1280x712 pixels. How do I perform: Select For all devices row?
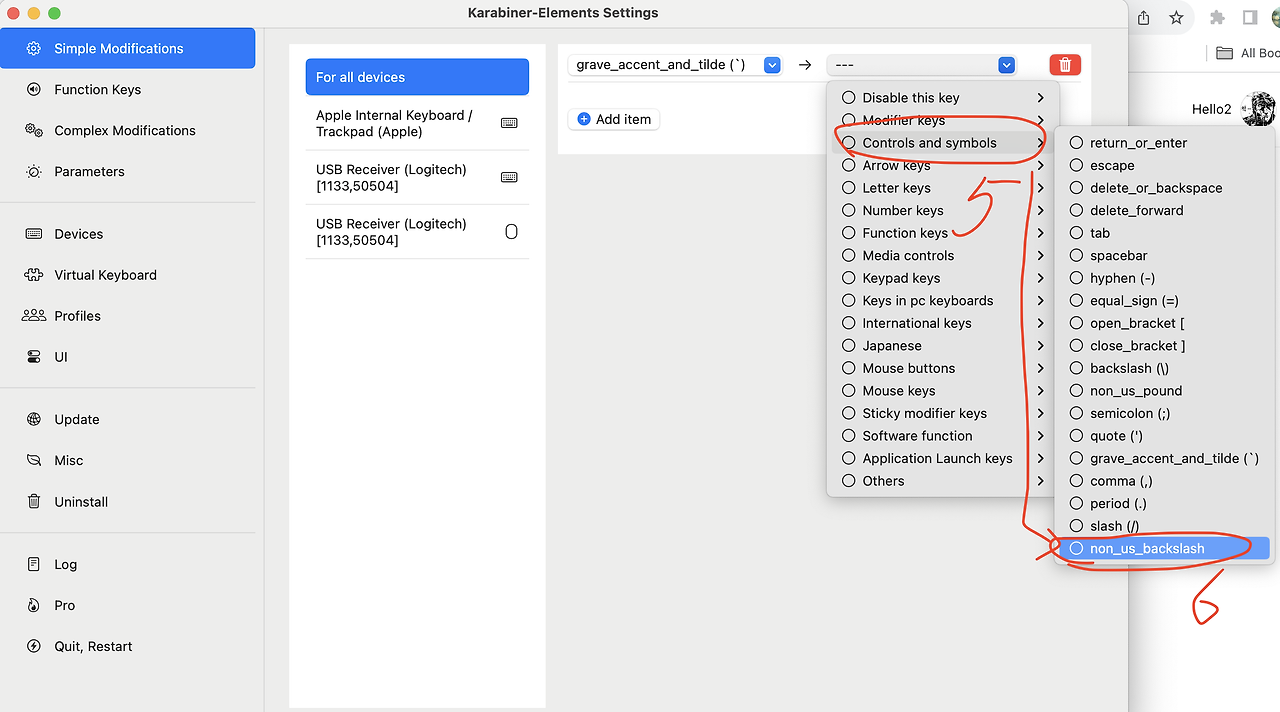pyautogui.click(x=417, y=77)
